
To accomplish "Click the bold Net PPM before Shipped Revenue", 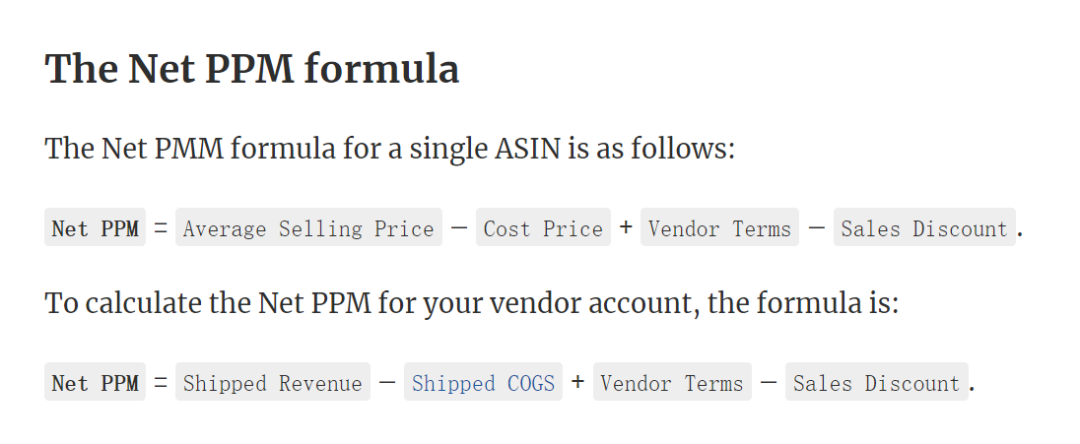I will coord(95,383).
